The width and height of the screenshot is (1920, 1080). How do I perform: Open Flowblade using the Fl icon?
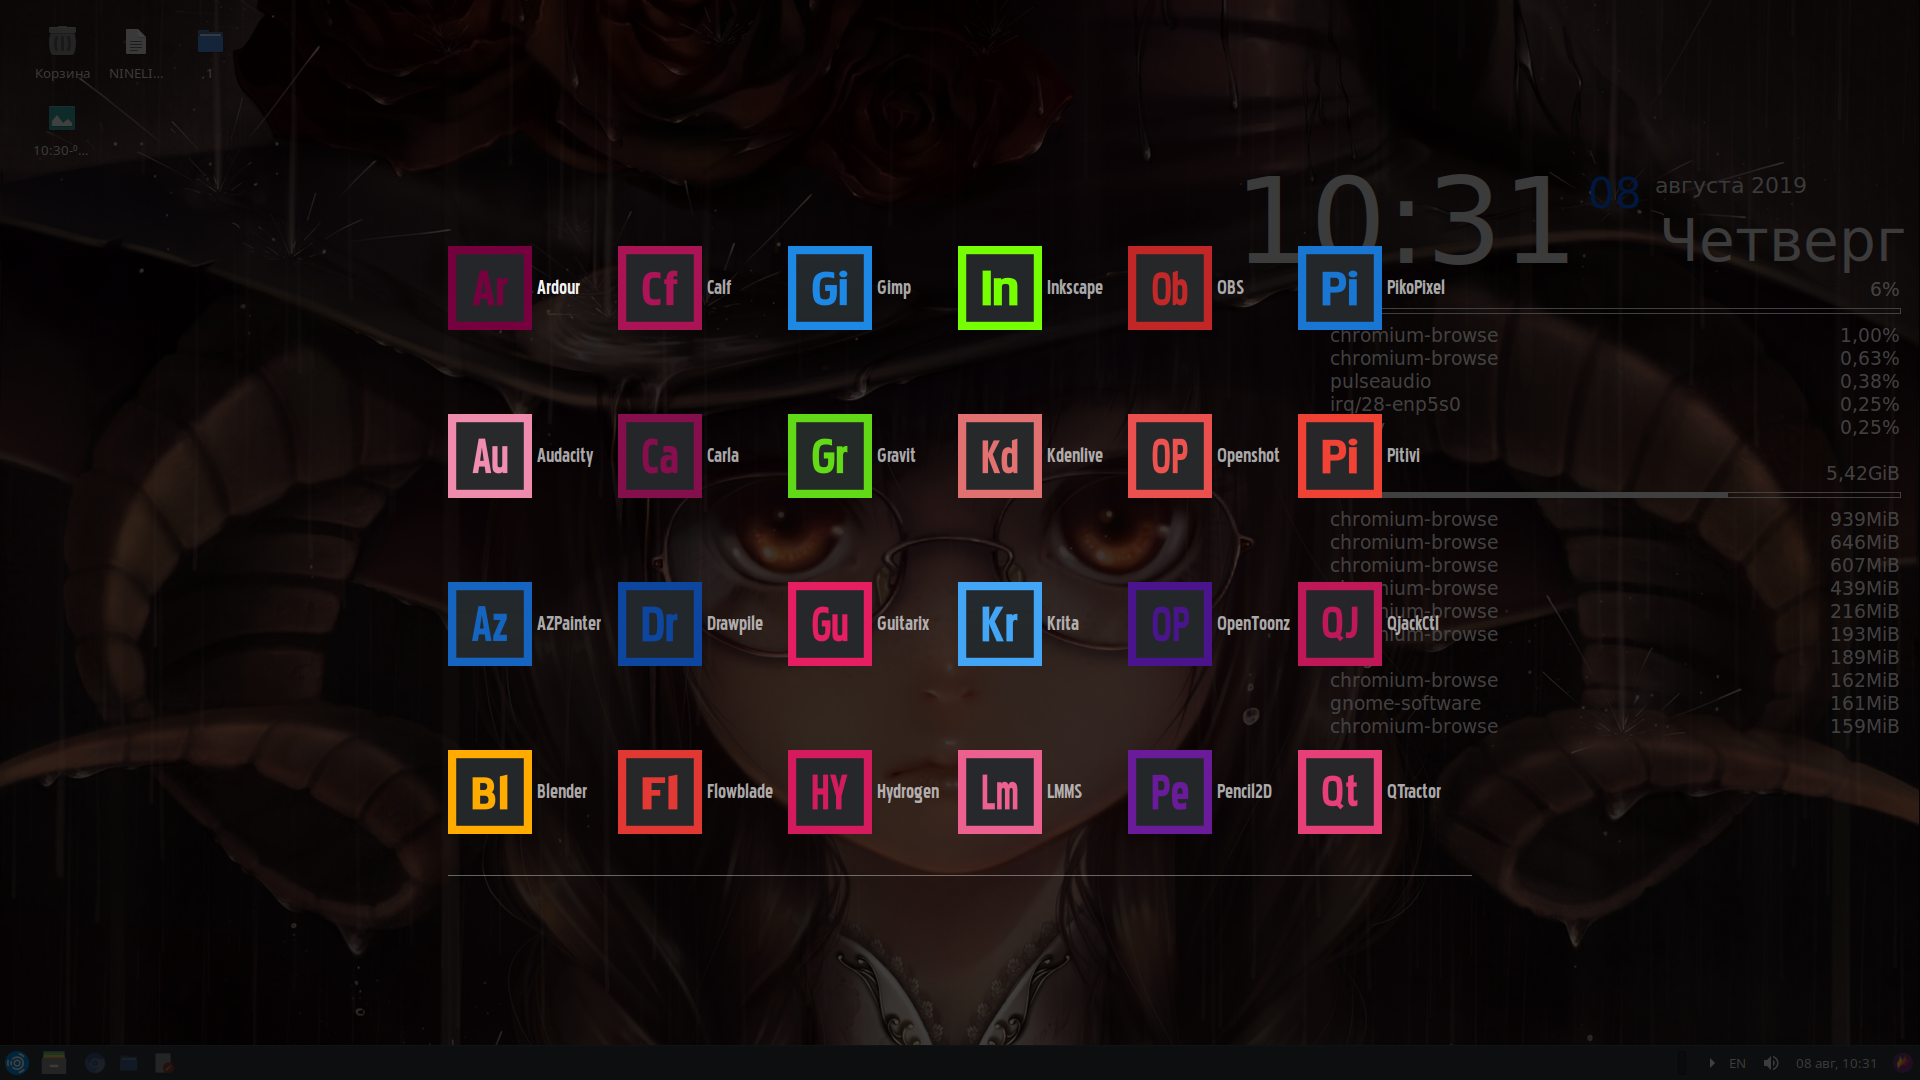[660, 792]
